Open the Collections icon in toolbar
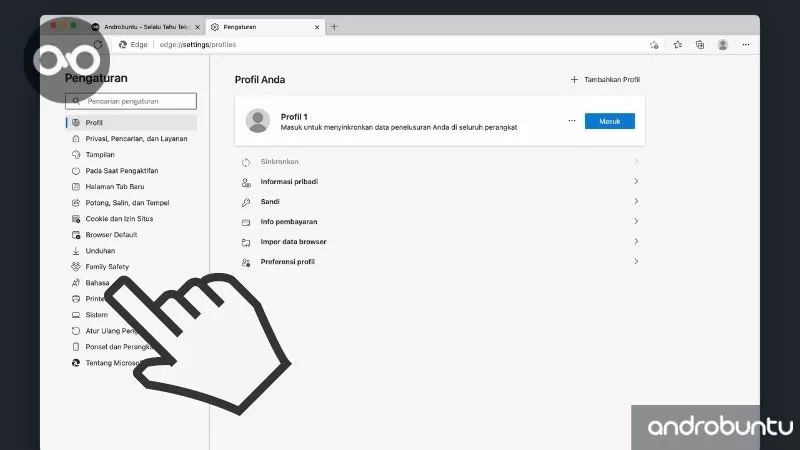800x450 pixels. pos(700,45)
